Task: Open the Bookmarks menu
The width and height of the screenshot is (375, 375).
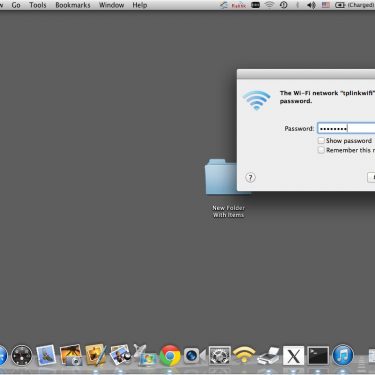Action: [73, 5]
